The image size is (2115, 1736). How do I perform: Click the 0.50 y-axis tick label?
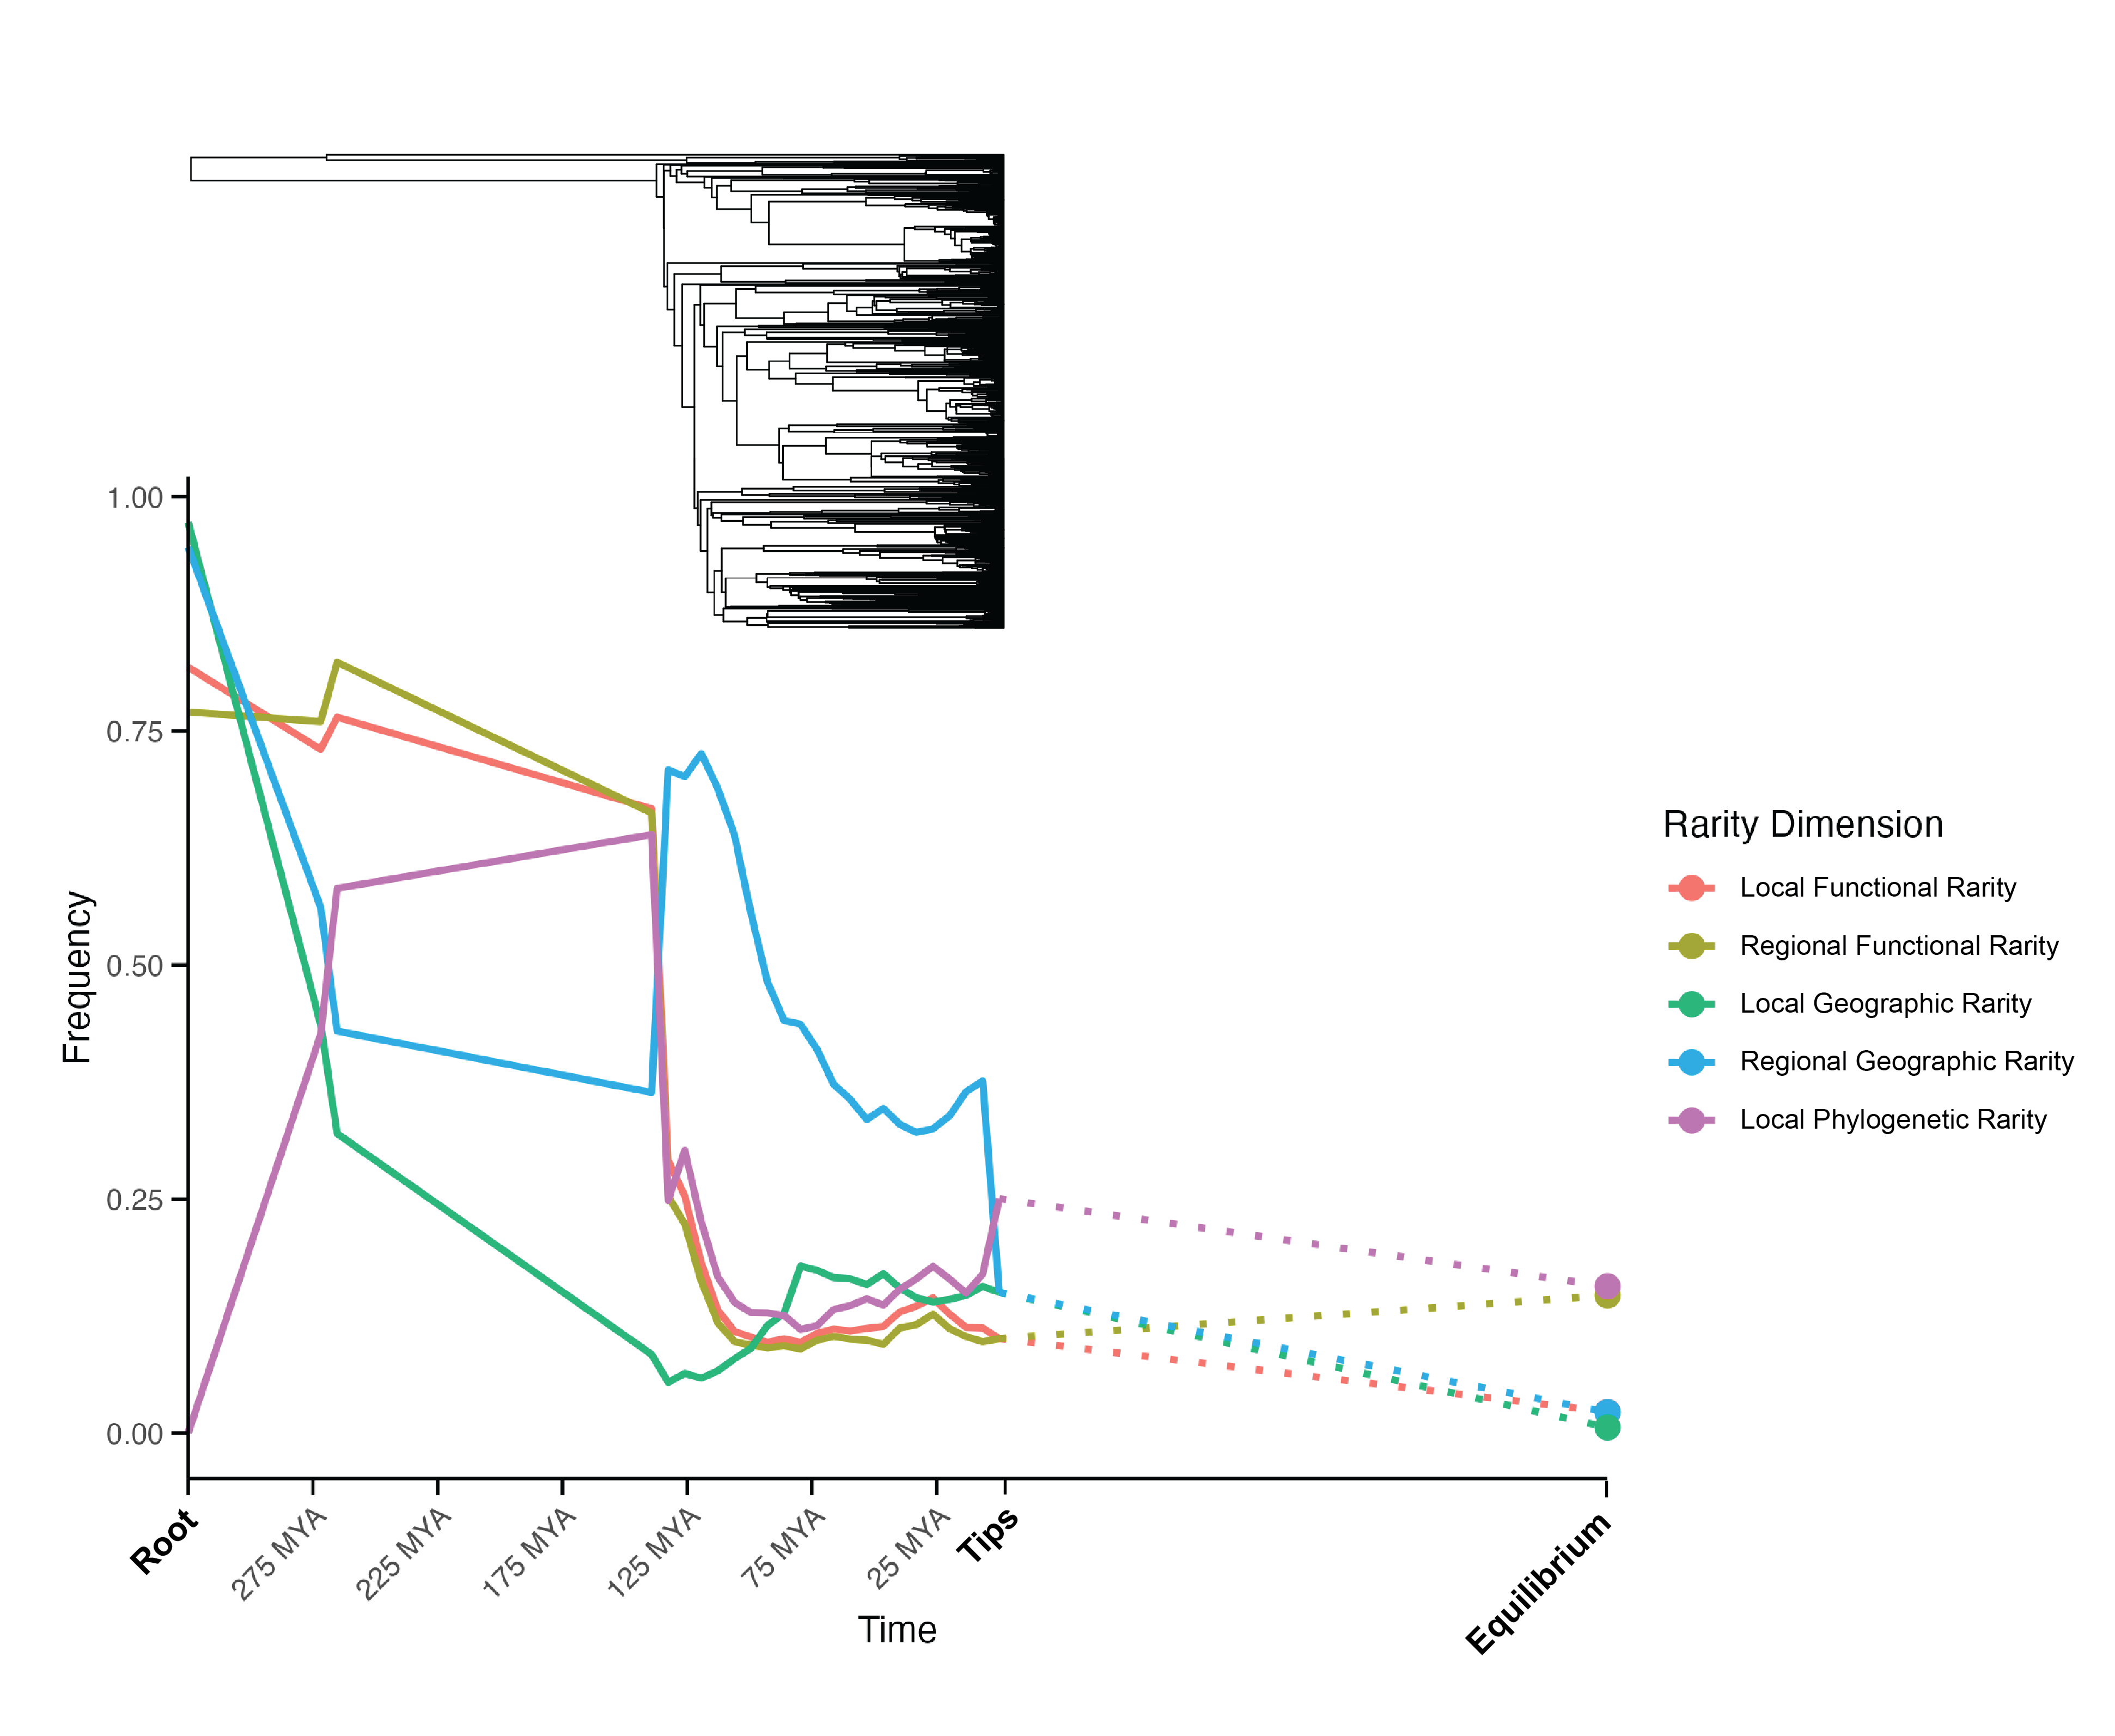tap(134, 966)
